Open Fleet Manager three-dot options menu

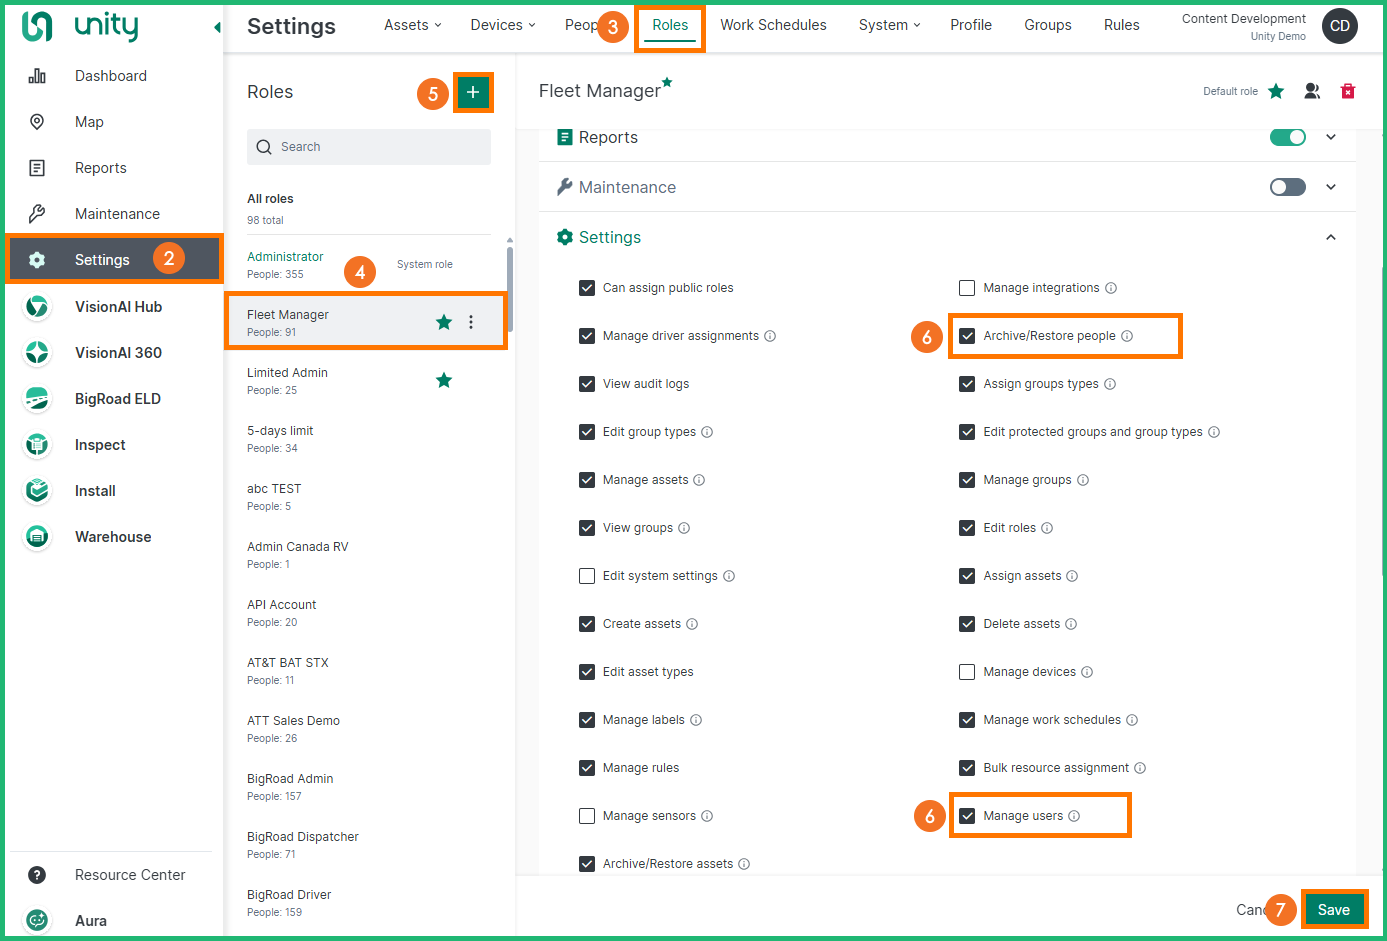471,322
